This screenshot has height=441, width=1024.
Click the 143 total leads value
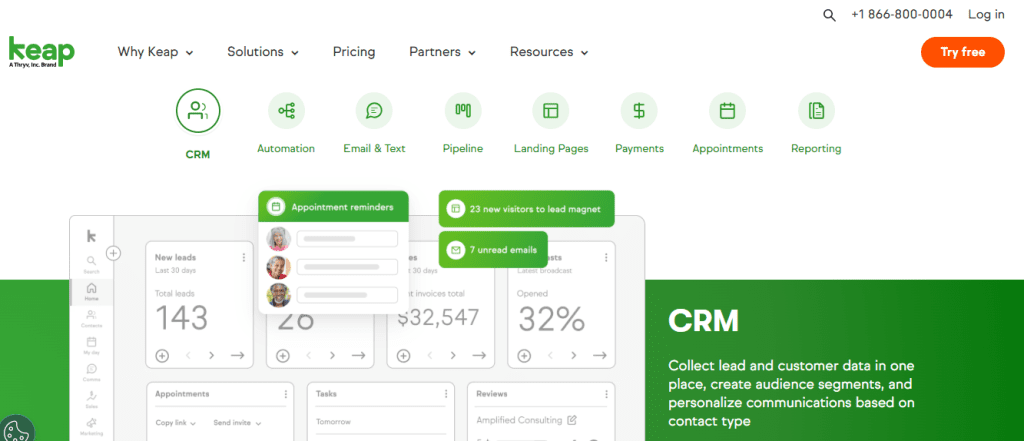[182, 318]
